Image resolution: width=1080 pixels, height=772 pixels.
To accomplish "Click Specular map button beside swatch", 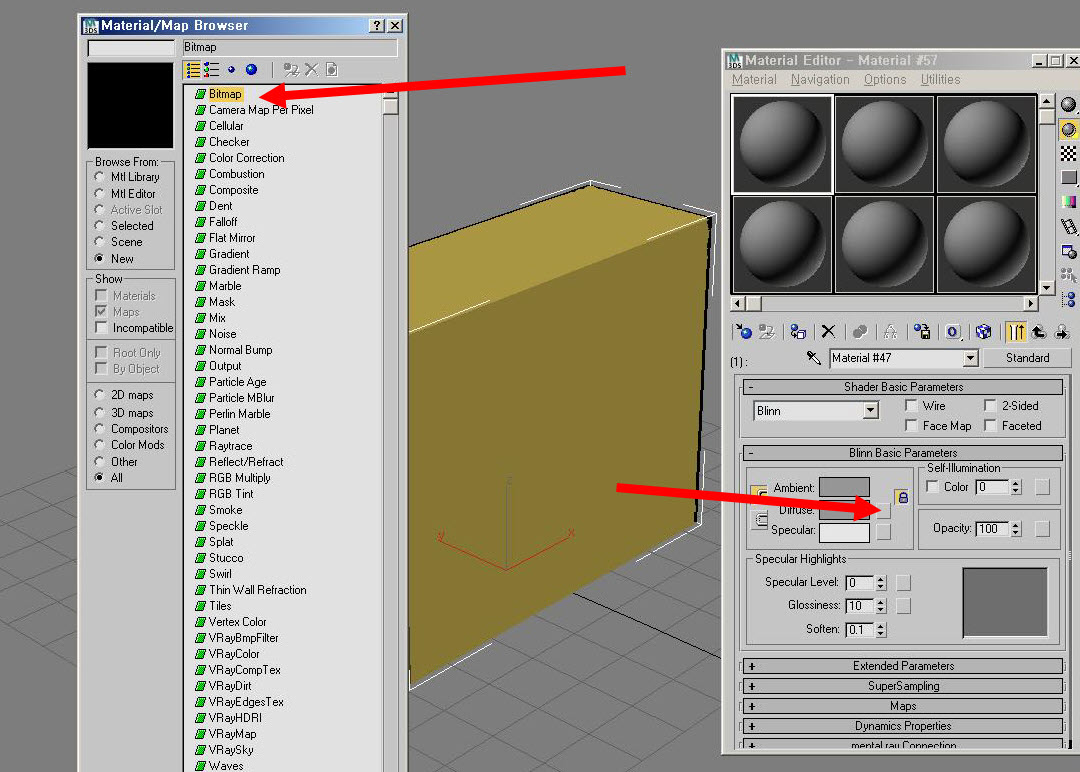I will [x=884, y=532].
